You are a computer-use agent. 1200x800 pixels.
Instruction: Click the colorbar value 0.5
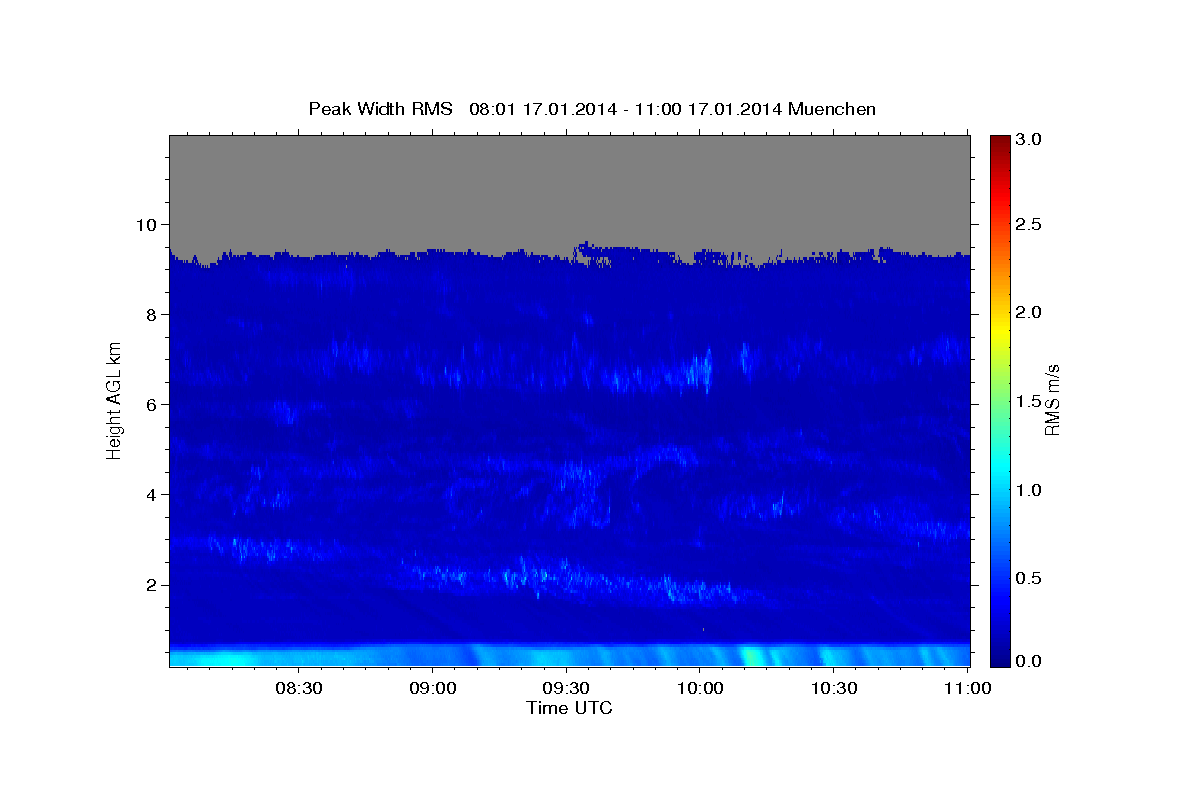[1030, 578]
